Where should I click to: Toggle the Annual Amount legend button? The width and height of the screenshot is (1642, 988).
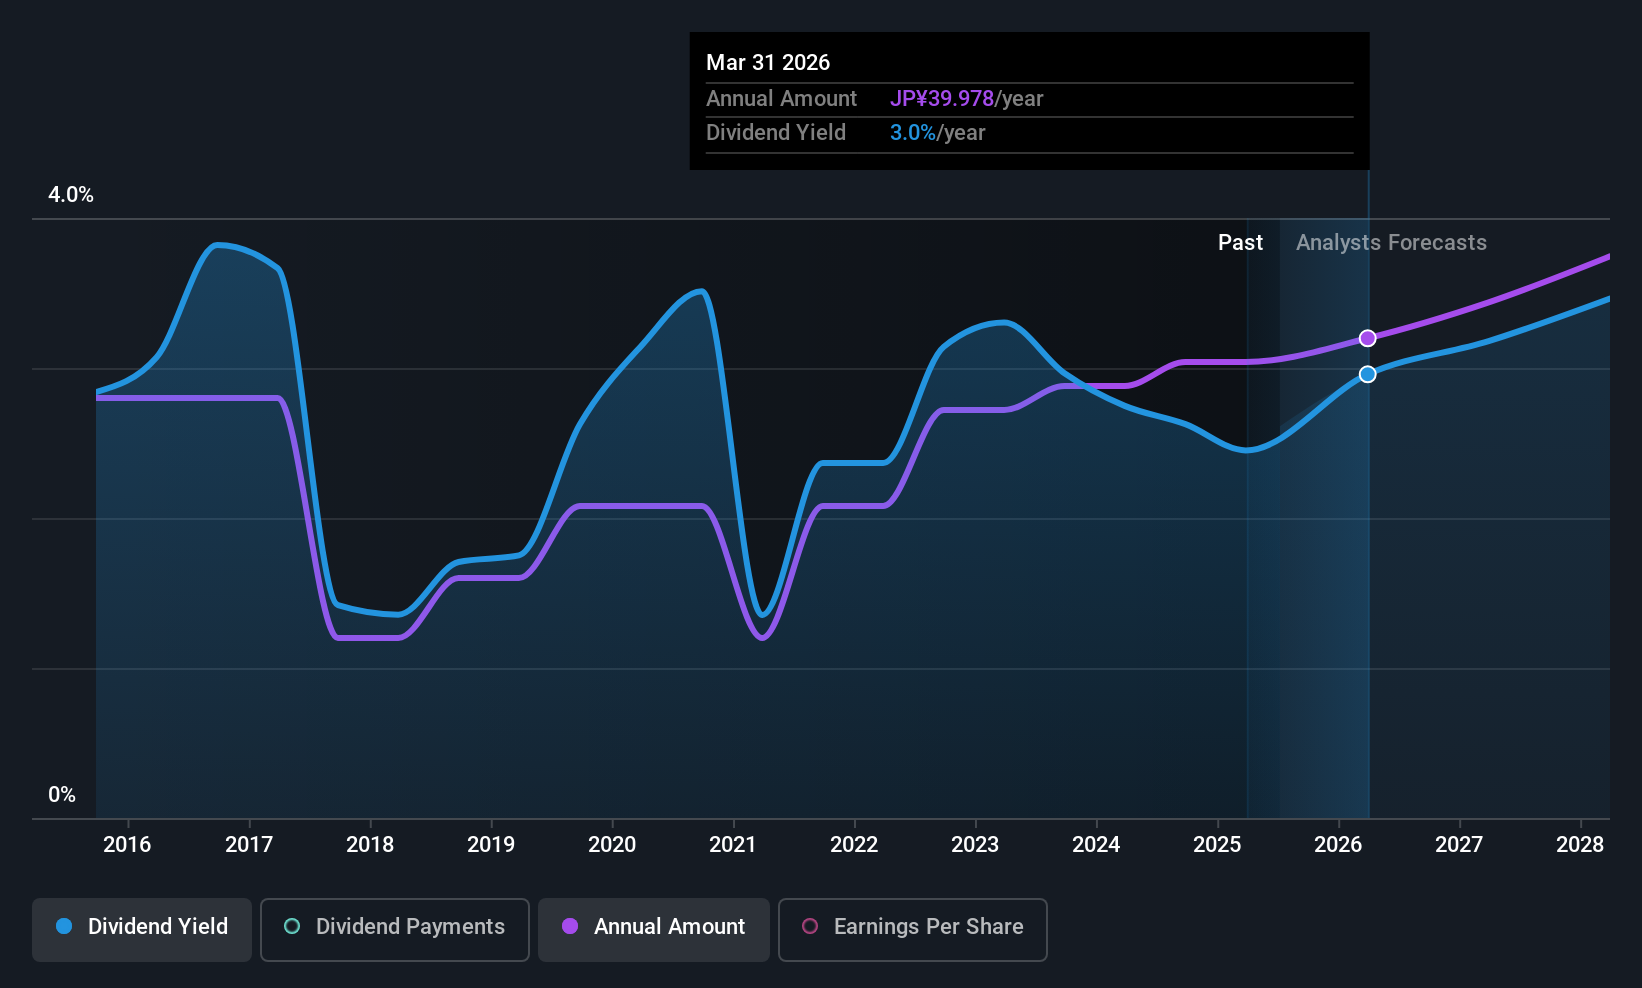(x=654, y=929)
